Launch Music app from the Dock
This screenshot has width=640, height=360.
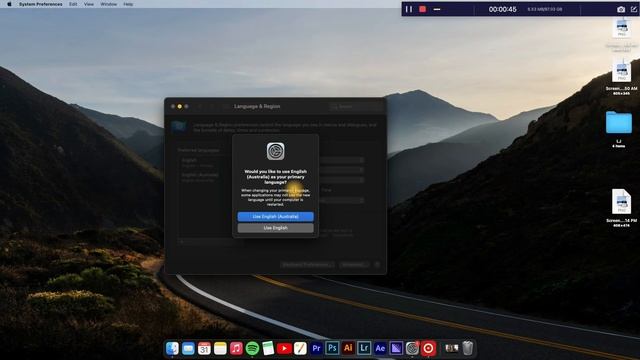[x=236, y=348]
